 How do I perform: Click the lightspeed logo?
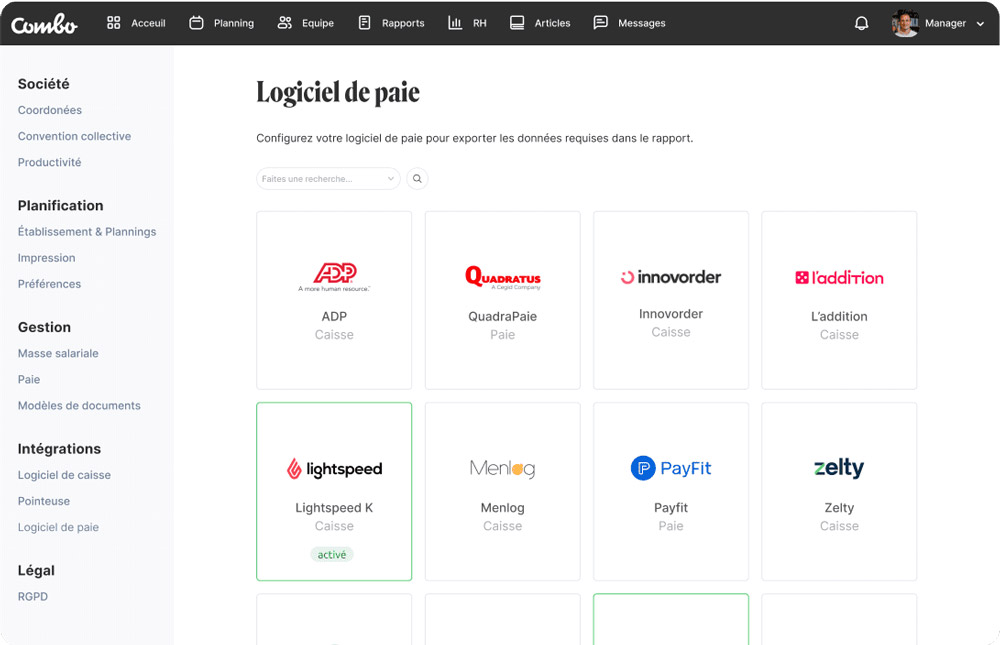point(334,469)
